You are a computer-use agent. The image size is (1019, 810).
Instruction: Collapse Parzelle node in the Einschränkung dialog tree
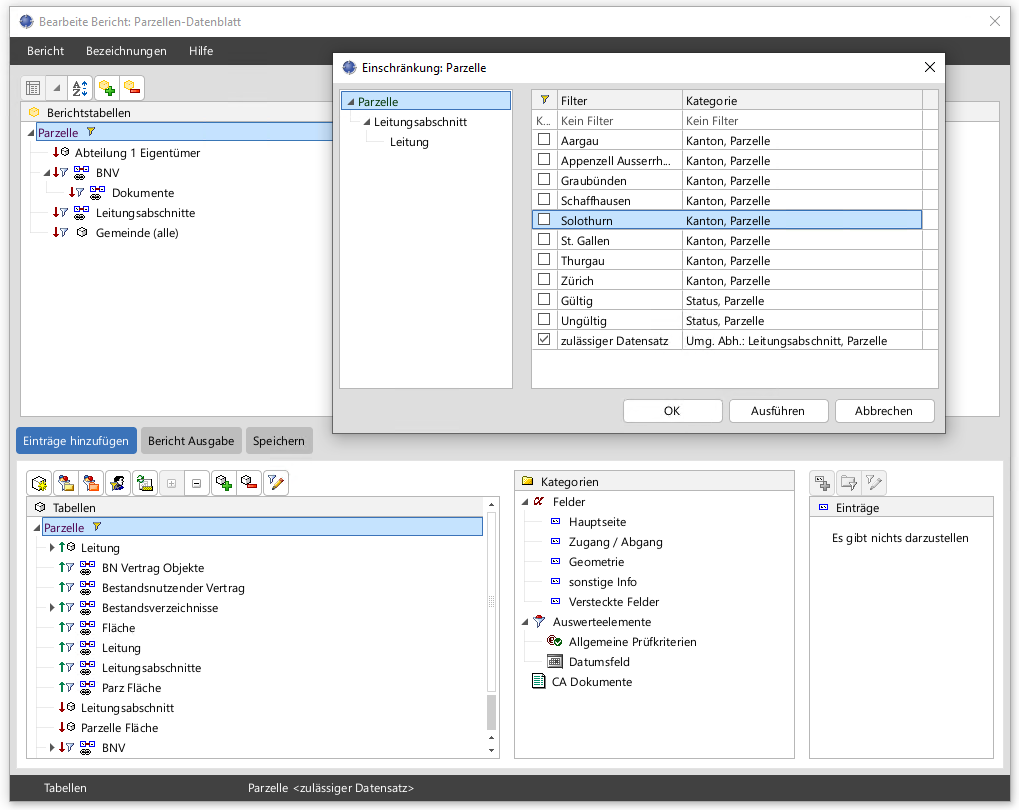(350, 102)
